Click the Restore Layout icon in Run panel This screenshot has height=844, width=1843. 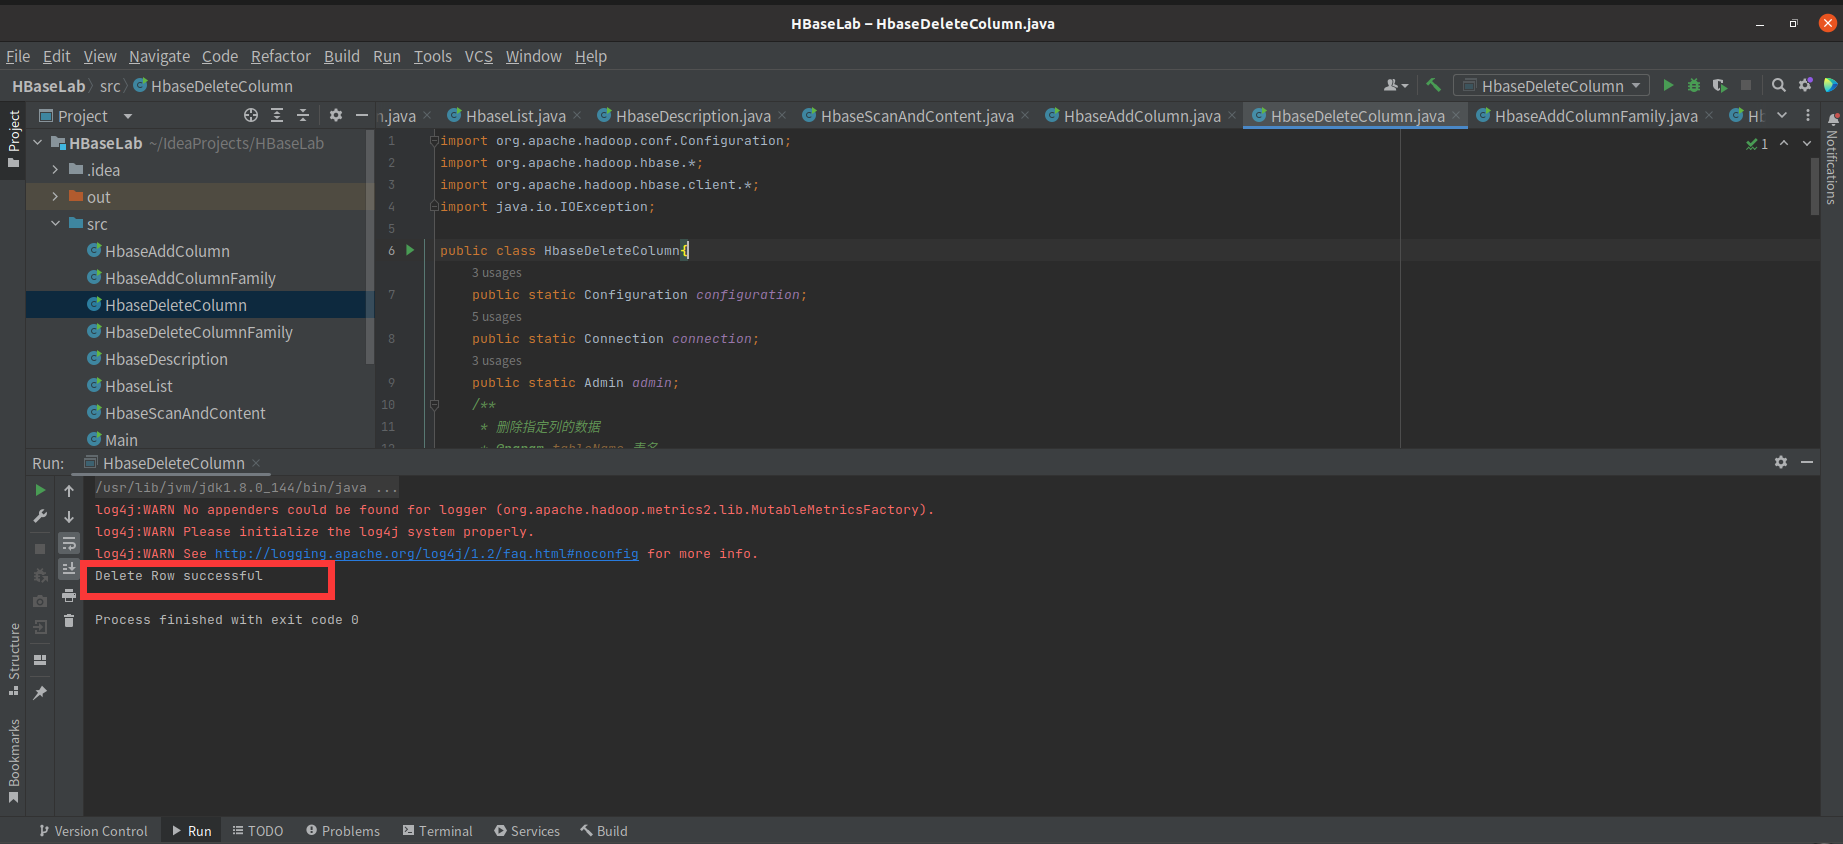40,660
